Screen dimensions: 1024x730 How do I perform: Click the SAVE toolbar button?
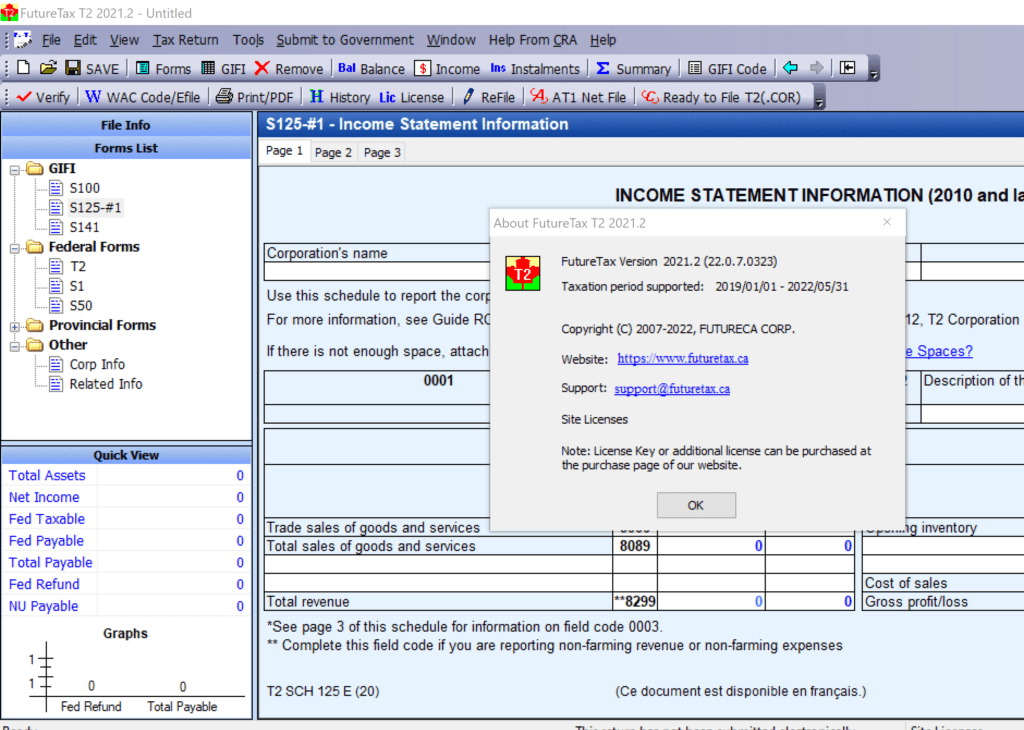pyautogui.click(x=92, y=69)
